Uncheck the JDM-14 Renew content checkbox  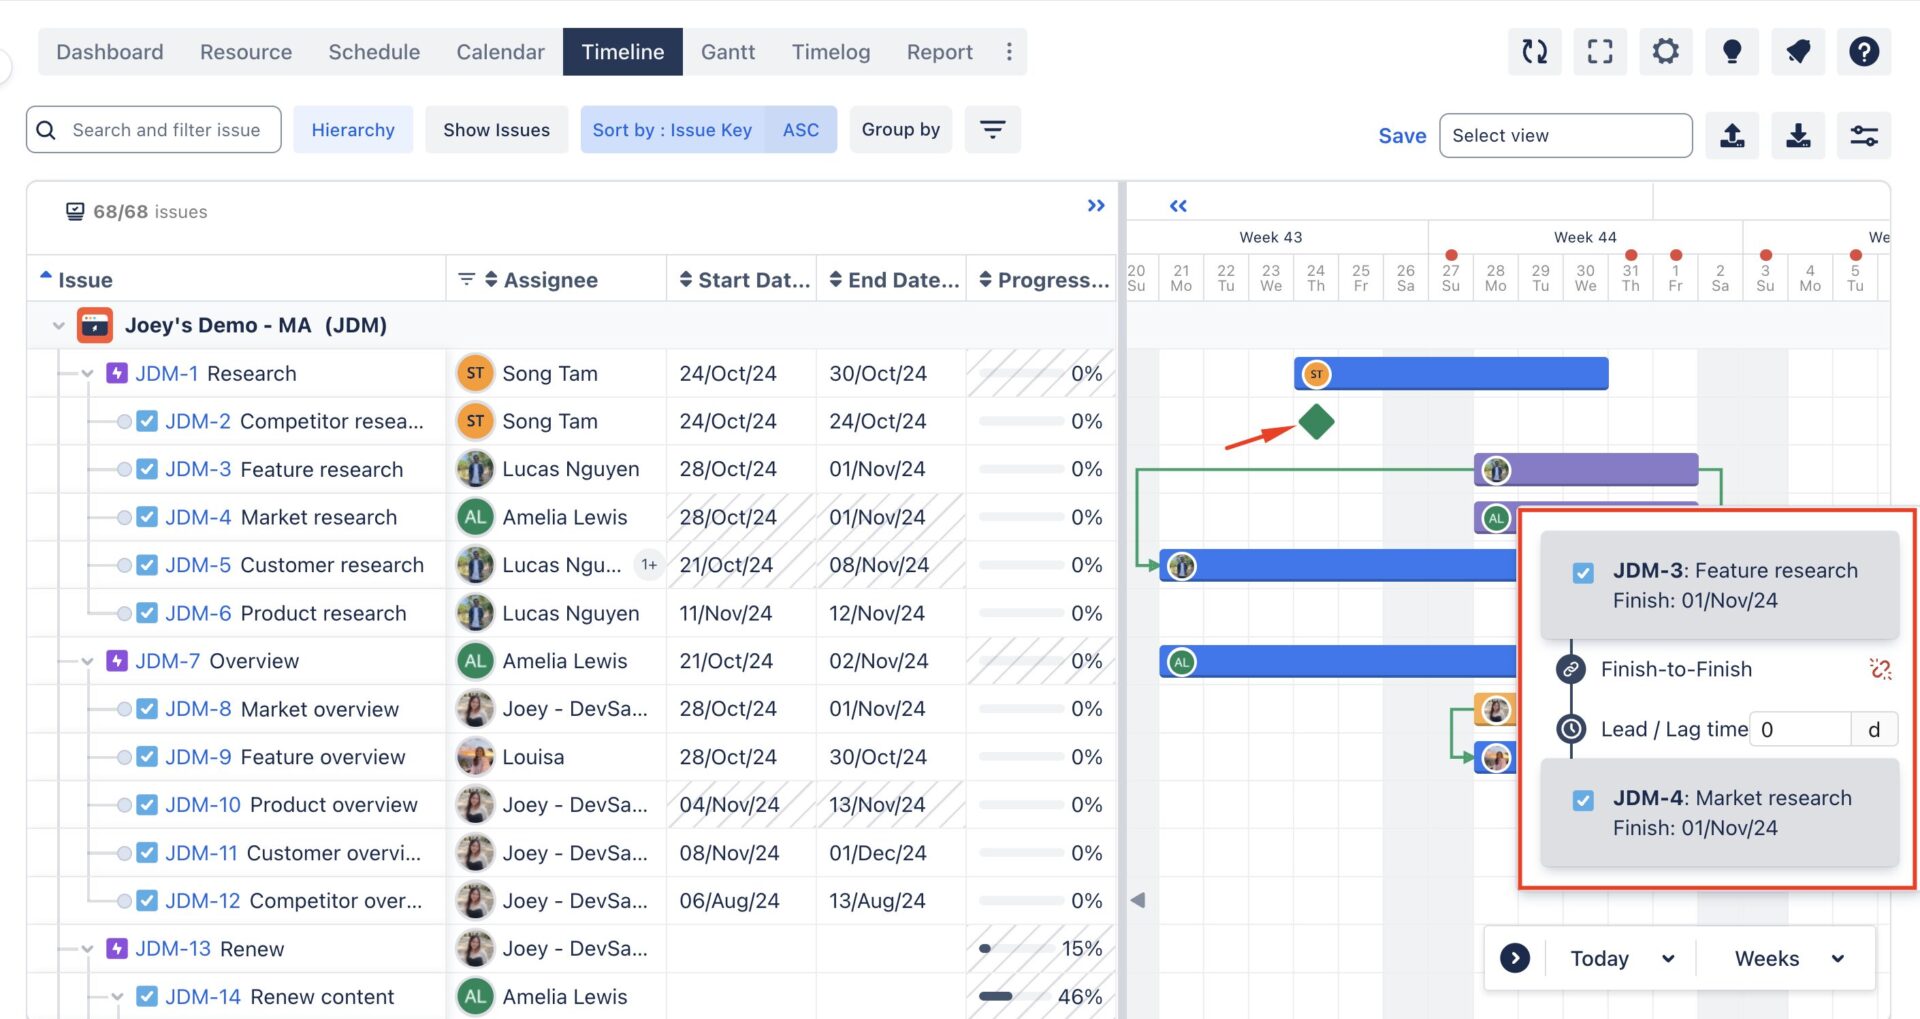(x=147, y=996)
